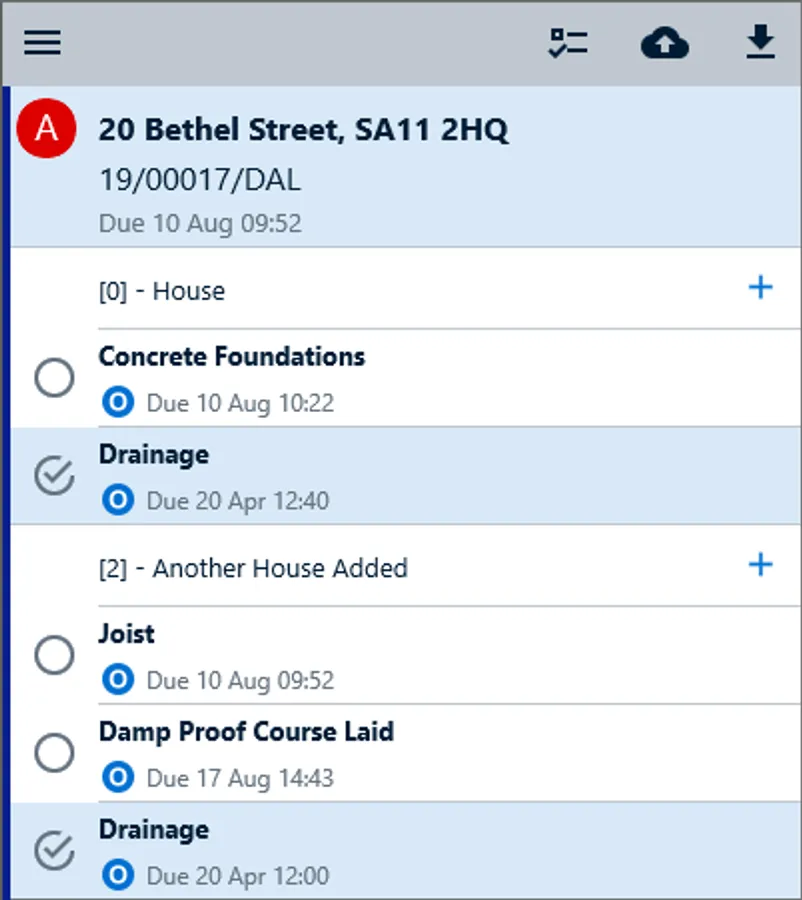The height and width of the screenshot is (900, 802).
Task: Check the Damp Proof Course Laid circle
Action: point(55,752)
